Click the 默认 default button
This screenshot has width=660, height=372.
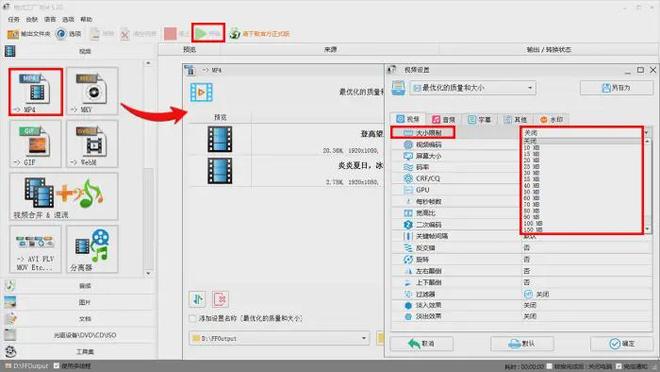tap(522, 344)
